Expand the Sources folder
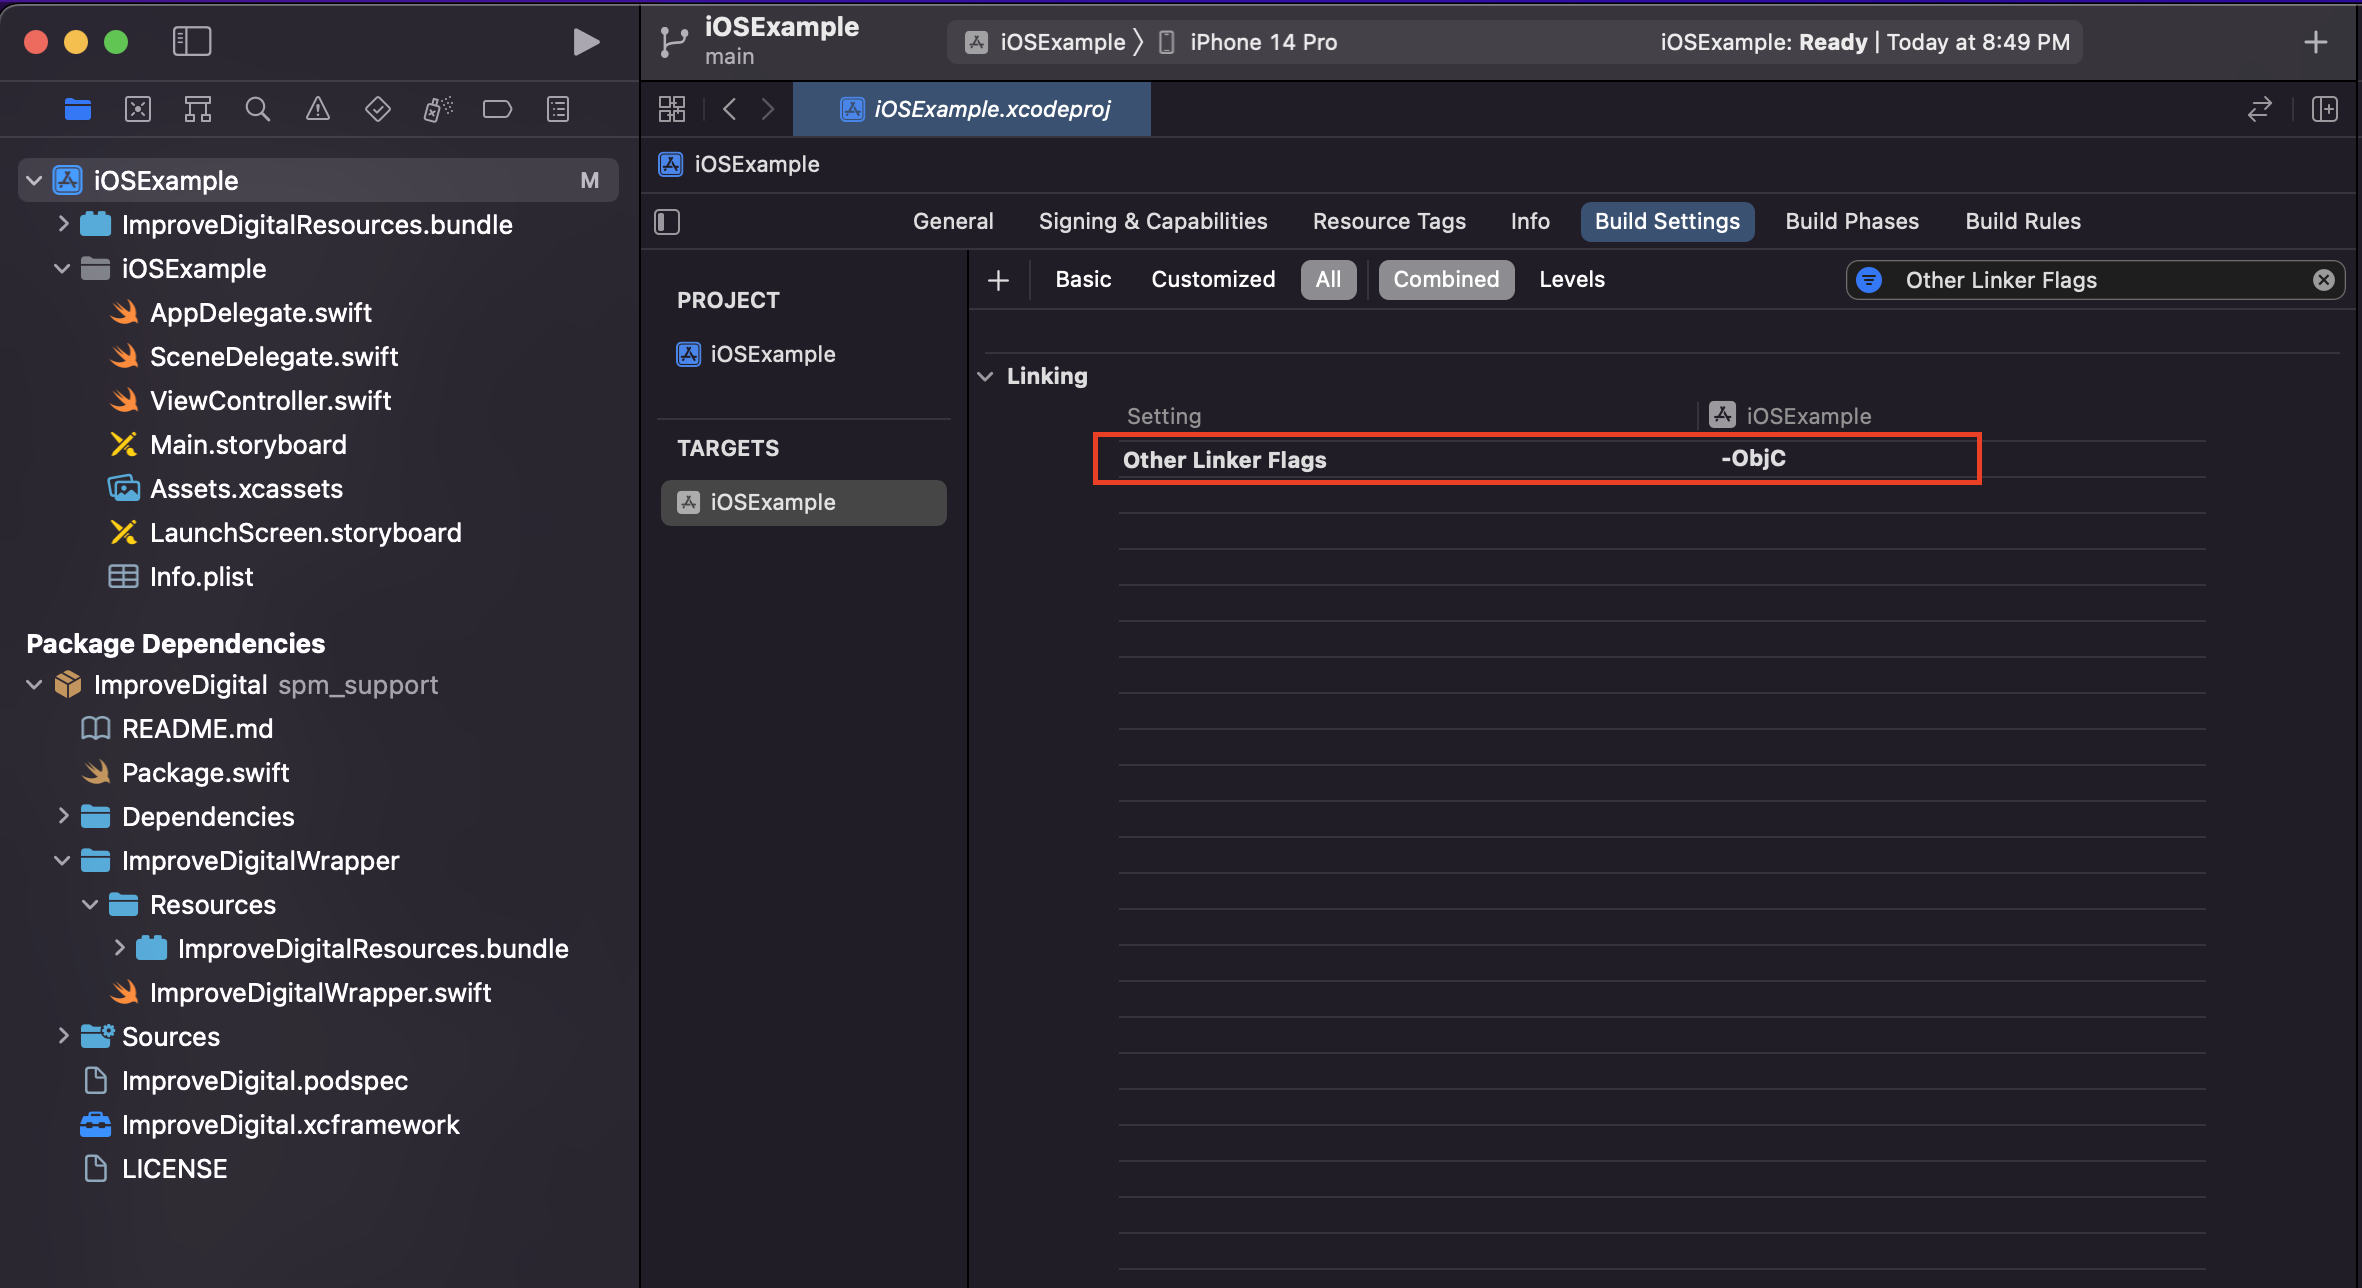 [x=63, y=1036]
